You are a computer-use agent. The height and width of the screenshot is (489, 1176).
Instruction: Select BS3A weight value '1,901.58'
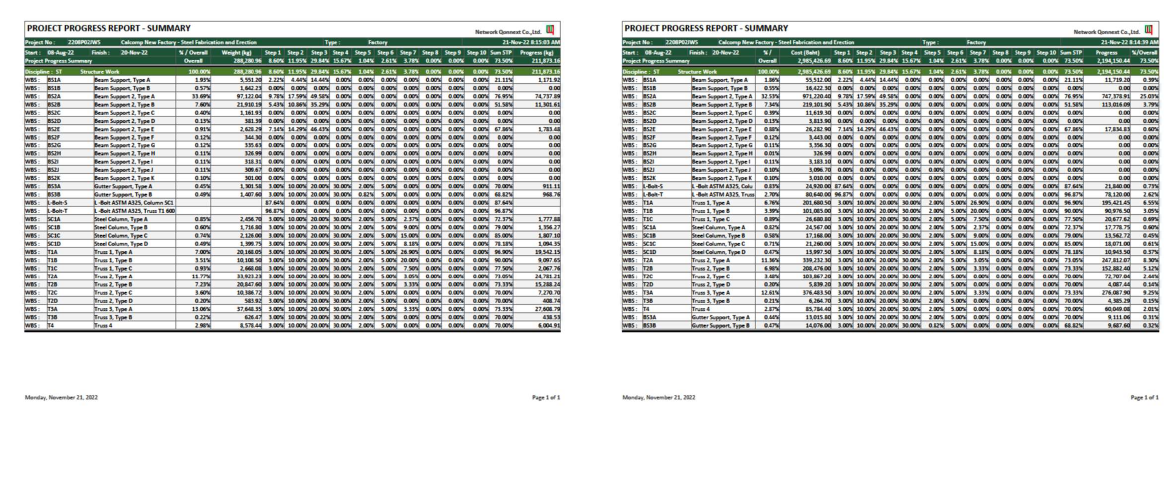click(250, 186)
